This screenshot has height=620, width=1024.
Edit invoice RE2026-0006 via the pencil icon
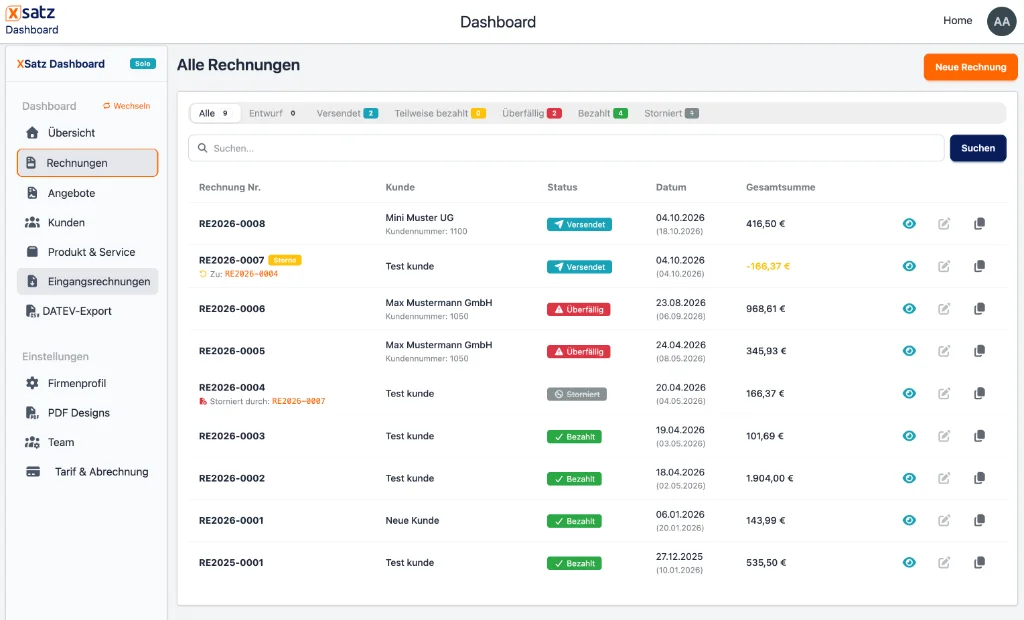pyautogui.click(x=944, y=309)
